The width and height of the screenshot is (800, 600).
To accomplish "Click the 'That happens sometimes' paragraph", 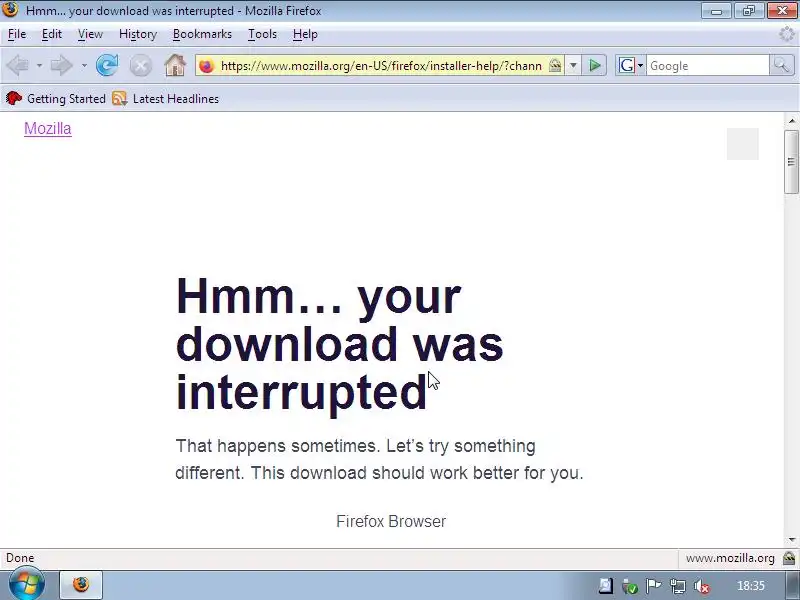I will pos(379,459).
